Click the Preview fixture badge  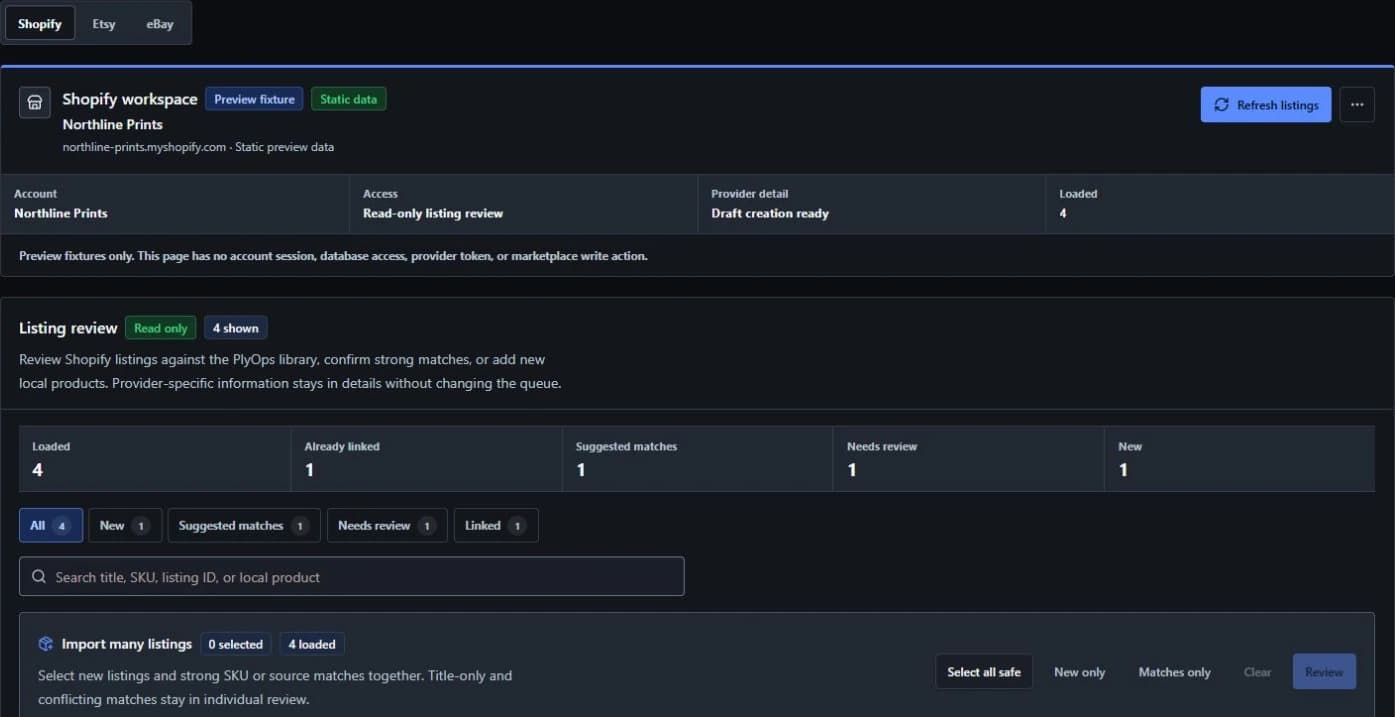tap(254, 99)
